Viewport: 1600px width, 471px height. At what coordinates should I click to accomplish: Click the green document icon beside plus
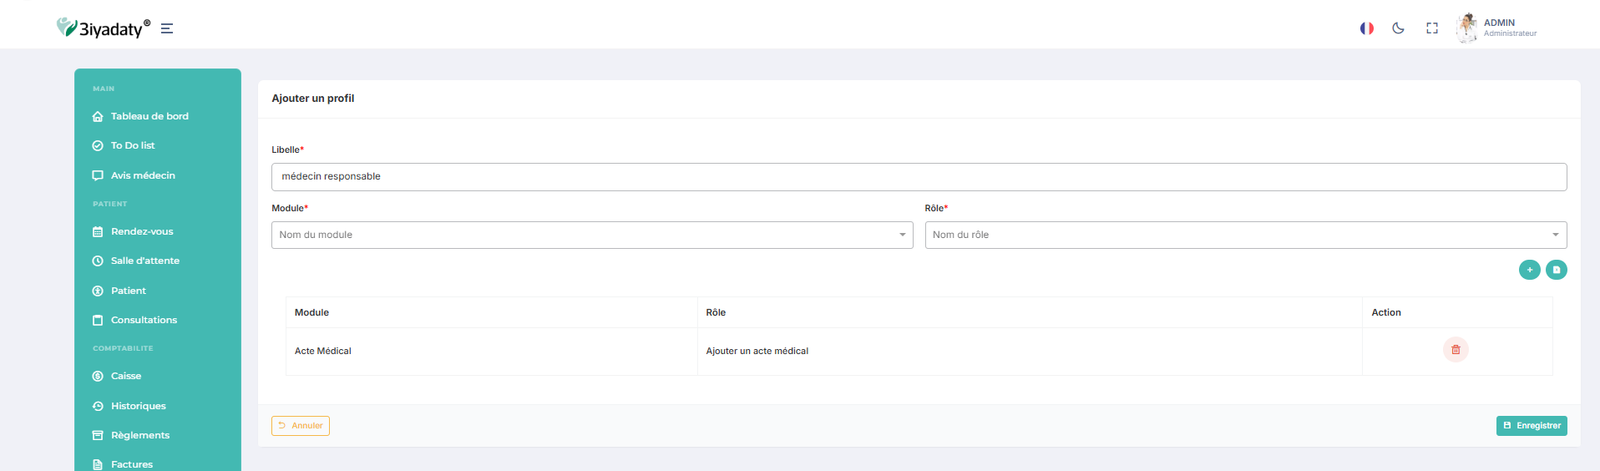(1556, 269)
